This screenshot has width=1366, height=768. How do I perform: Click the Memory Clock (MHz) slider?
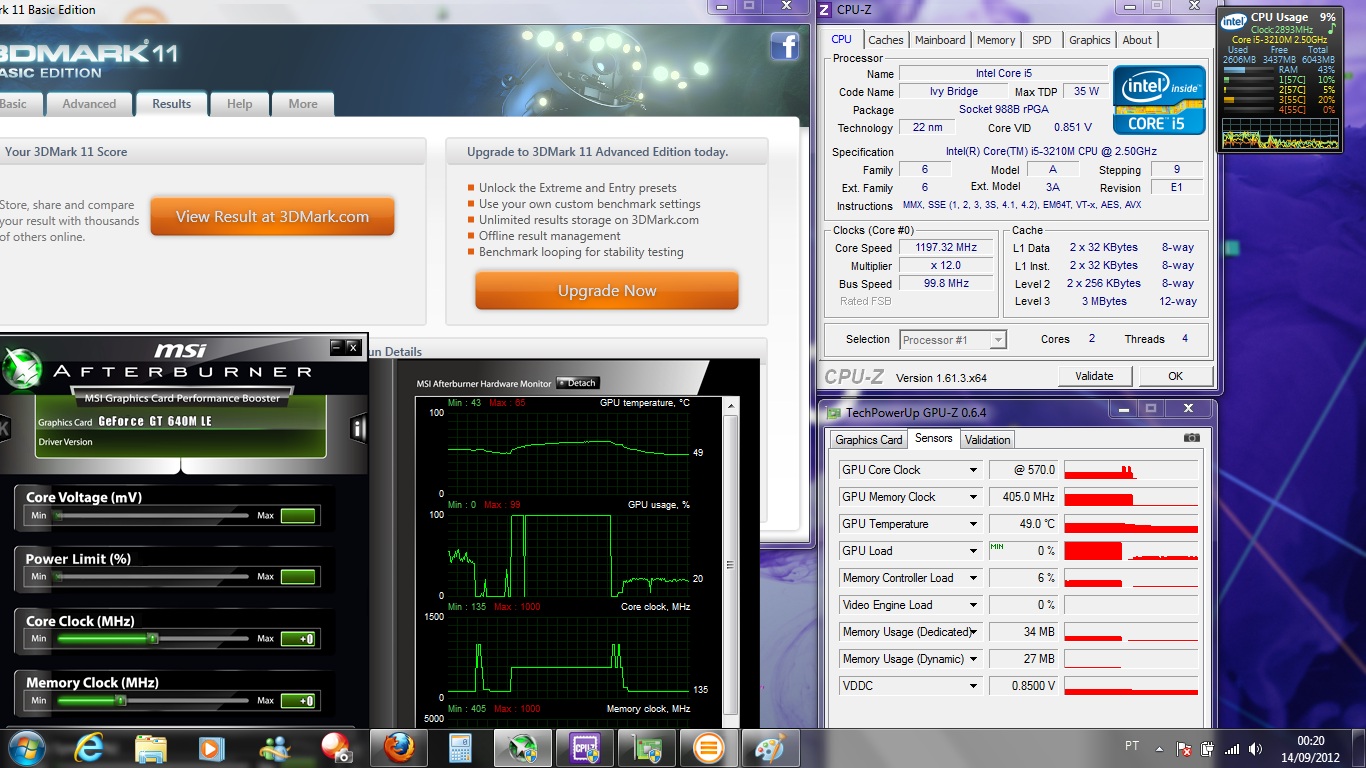(152, 700)
